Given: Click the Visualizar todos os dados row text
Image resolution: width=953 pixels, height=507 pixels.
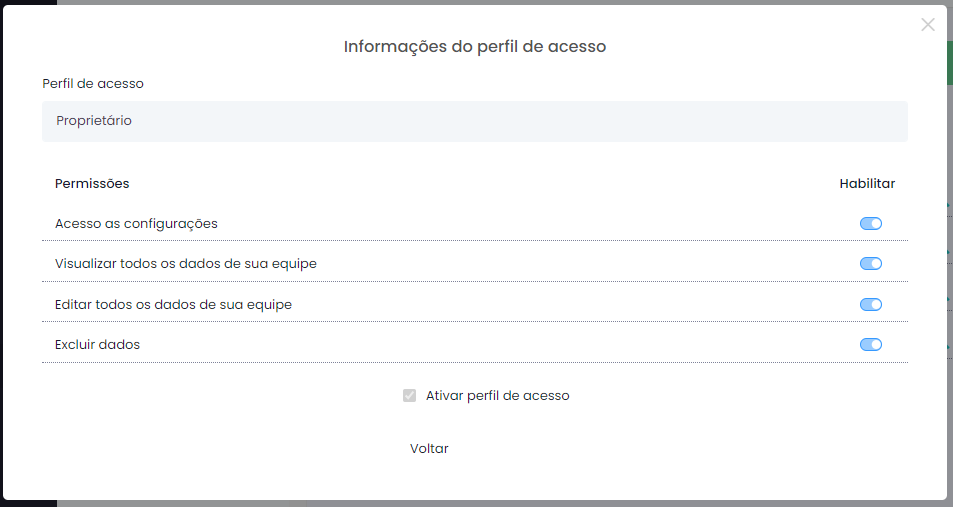Looking at the screenshot, I should click(186, 264).
